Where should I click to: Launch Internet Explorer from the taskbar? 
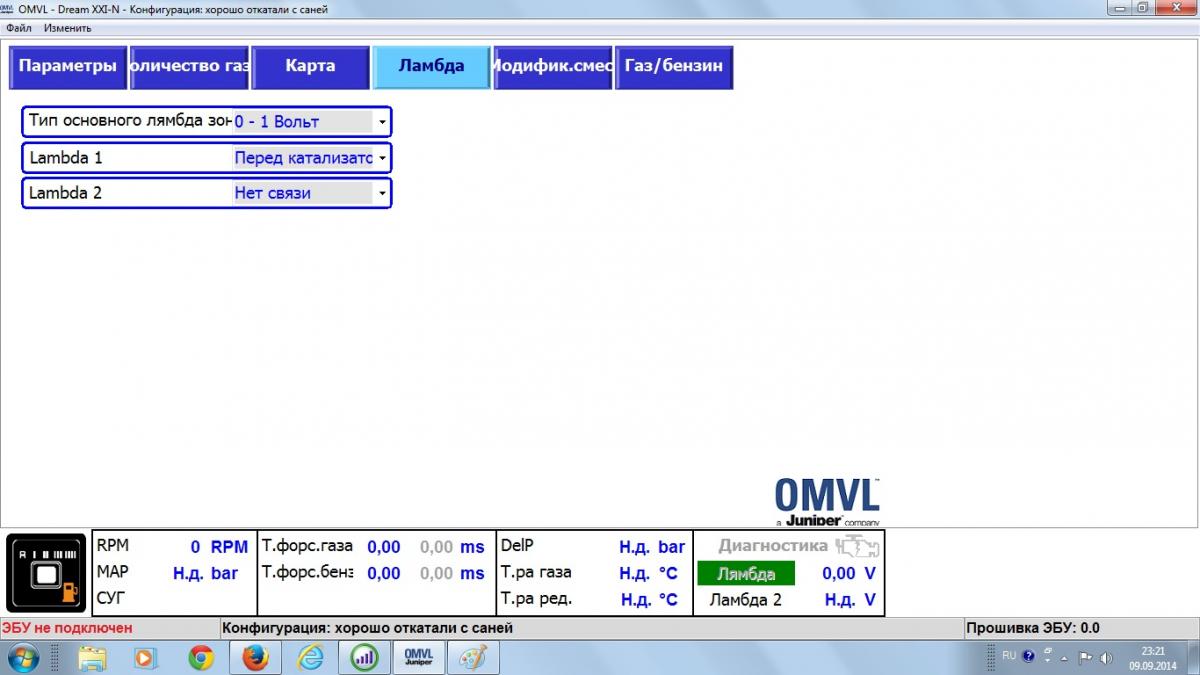click(x=311, y=657)
